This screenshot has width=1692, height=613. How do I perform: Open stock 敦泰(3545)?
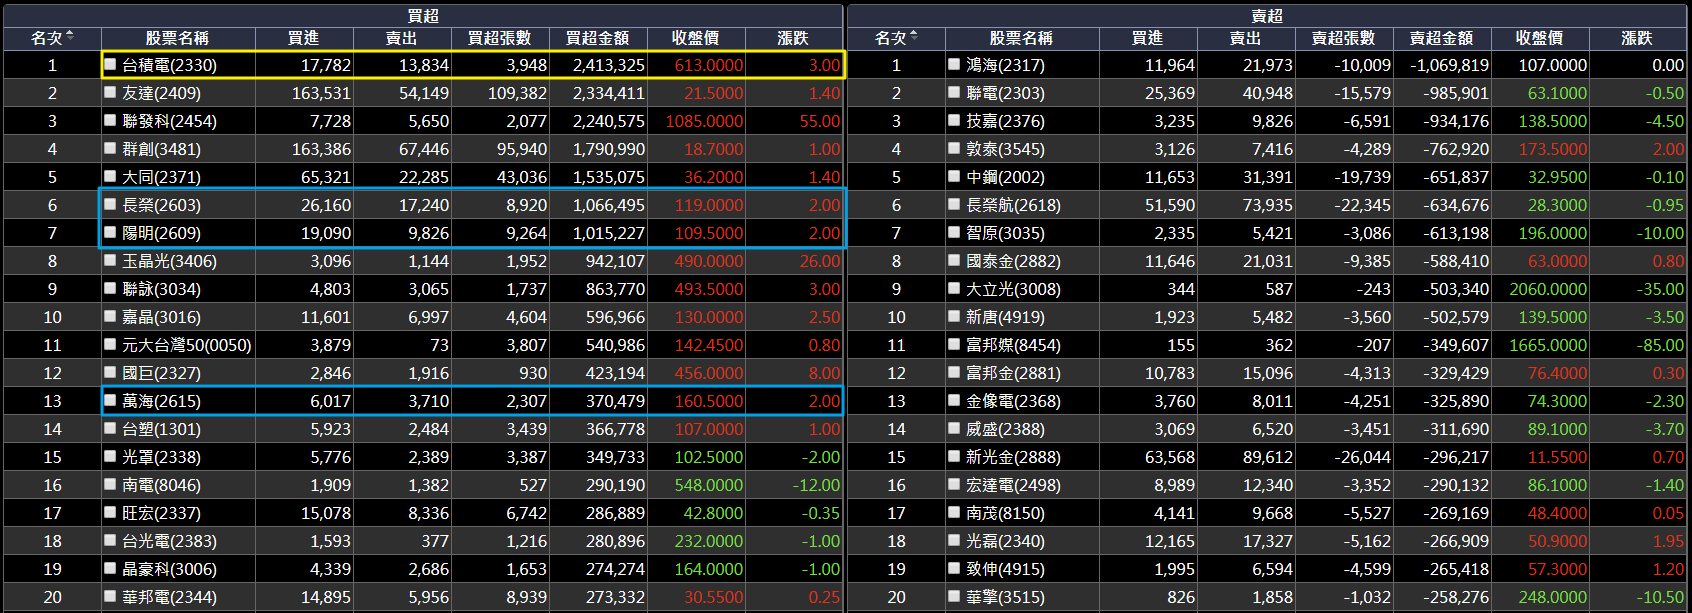tap(1006, 149)
